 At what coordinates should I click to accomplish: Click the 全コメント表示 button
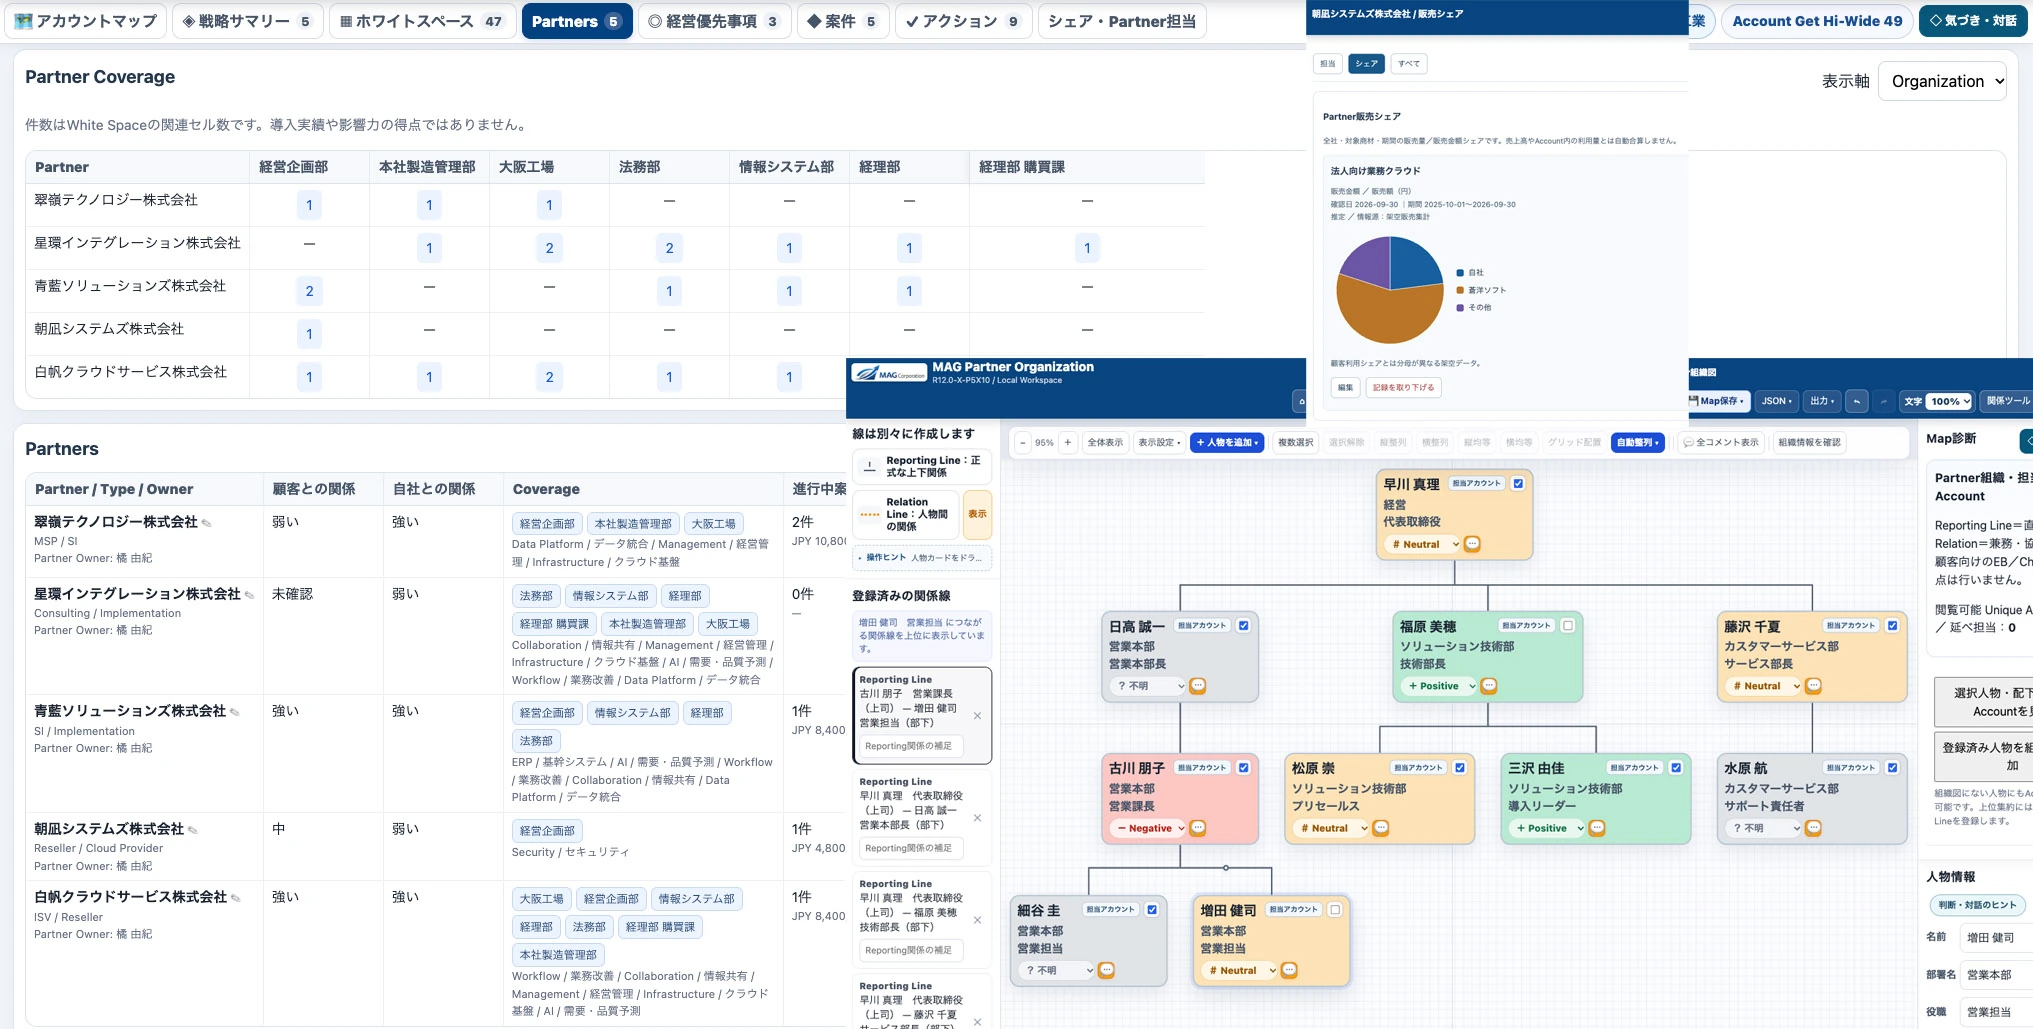(x=1720, y=442)
